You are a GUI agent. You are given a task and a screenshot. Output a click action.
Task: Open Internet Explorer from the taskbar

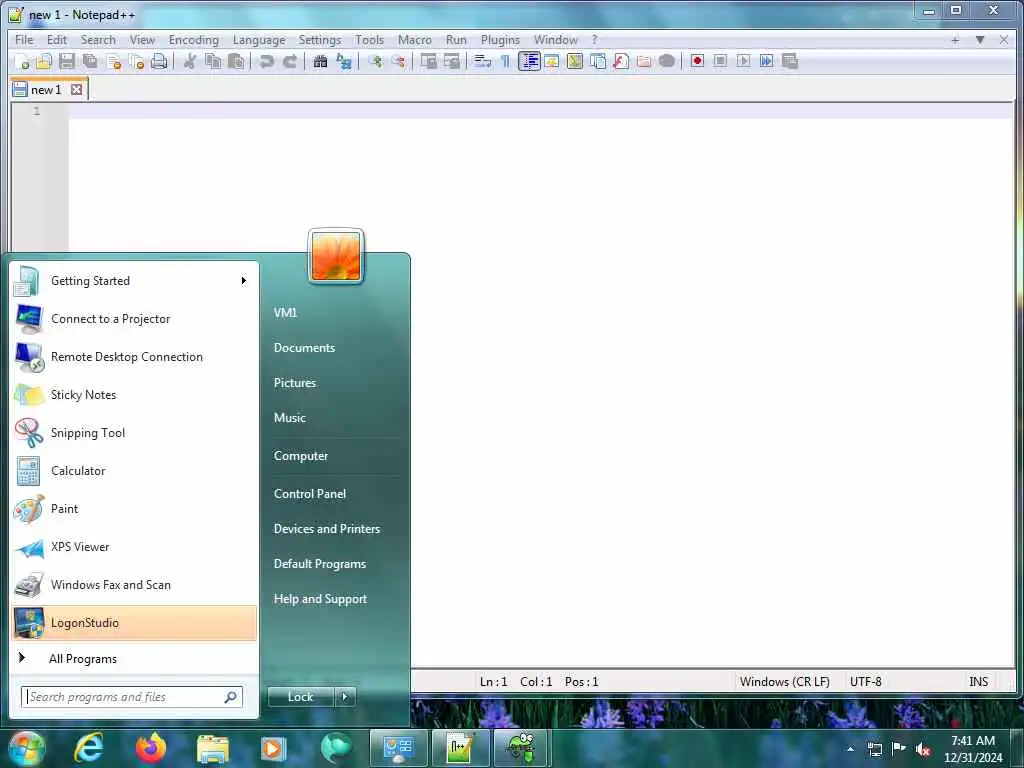coord(89,748)
